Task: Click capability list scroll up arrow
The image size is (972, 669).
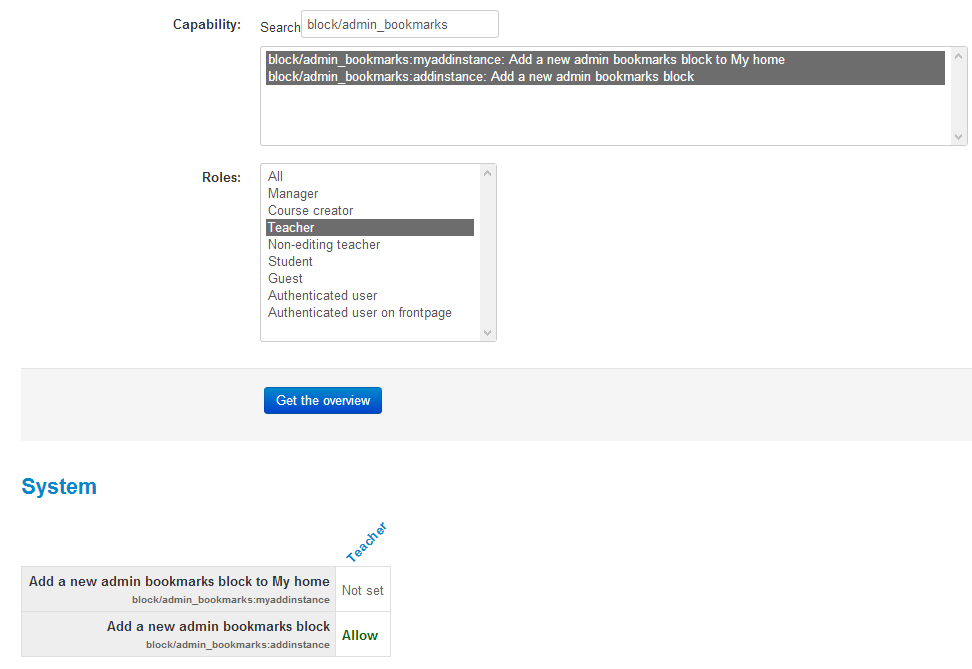Action: coord(958,56)
